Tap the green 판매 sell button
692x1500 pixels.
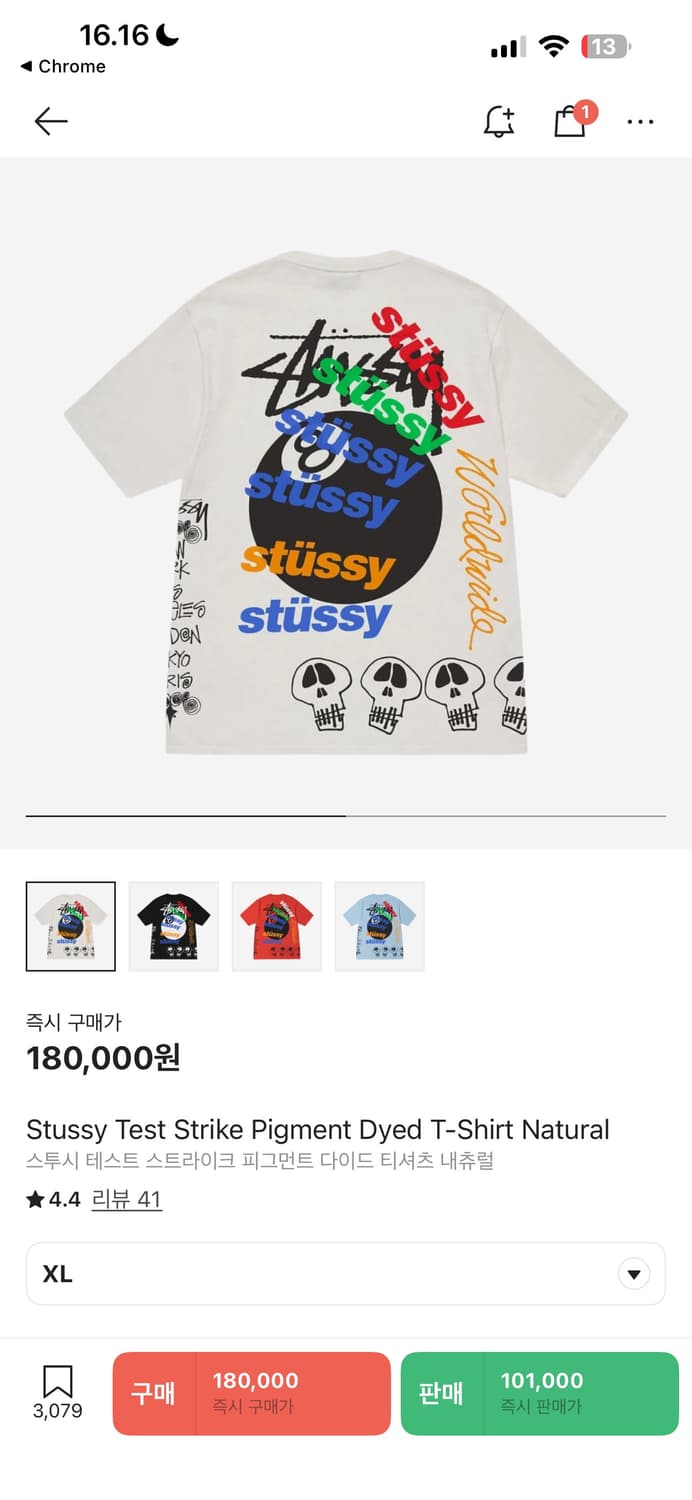pyautogui.click(x=540, y=1394)
